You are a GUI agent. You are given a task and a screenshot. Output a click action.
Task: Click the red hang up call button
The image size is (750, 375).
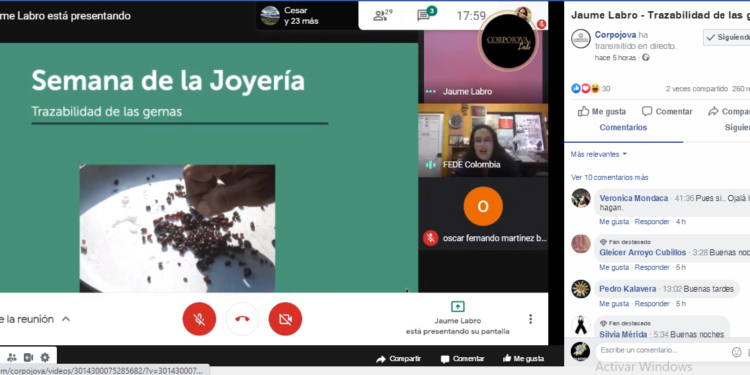242,319
